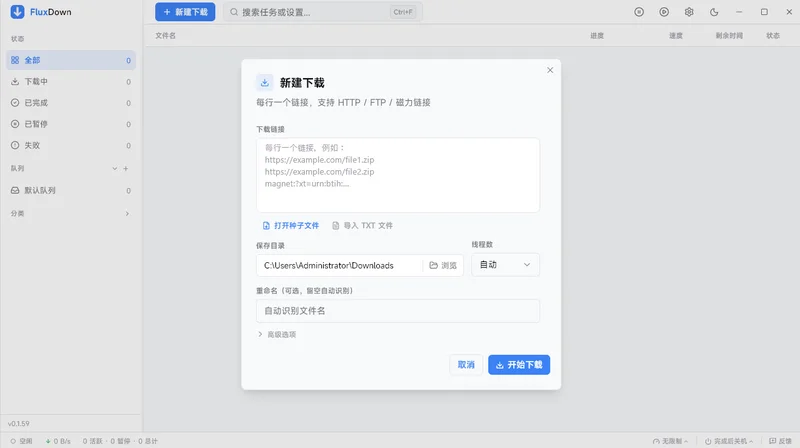The image size is (800, 448).
Task: Focus the 搜索任务或设置 search box
Action: pos(322,12)
